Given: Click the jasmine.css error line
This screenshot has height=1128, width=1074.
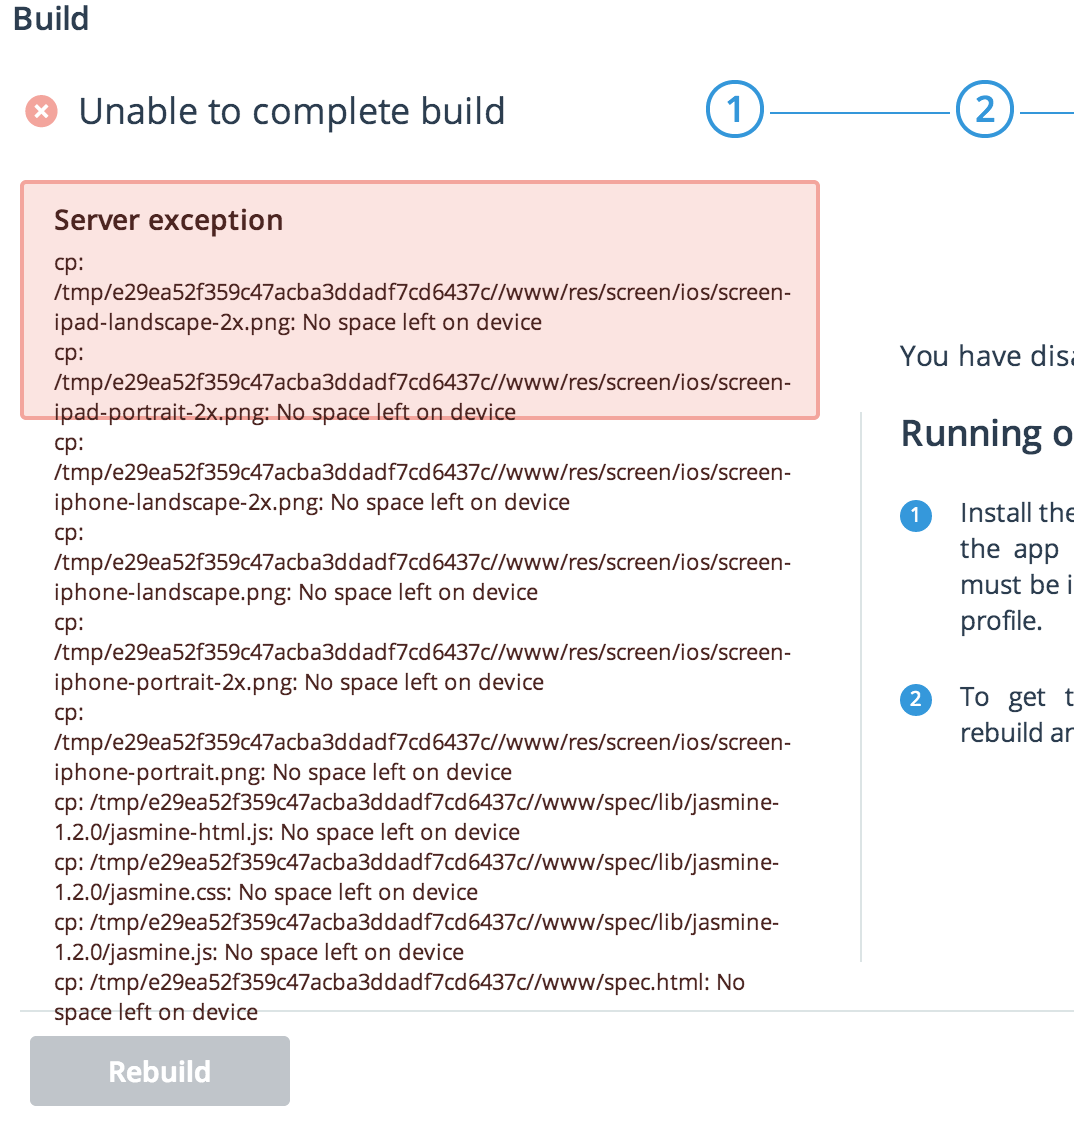Looking at the screenshot, I should (266, 892).
